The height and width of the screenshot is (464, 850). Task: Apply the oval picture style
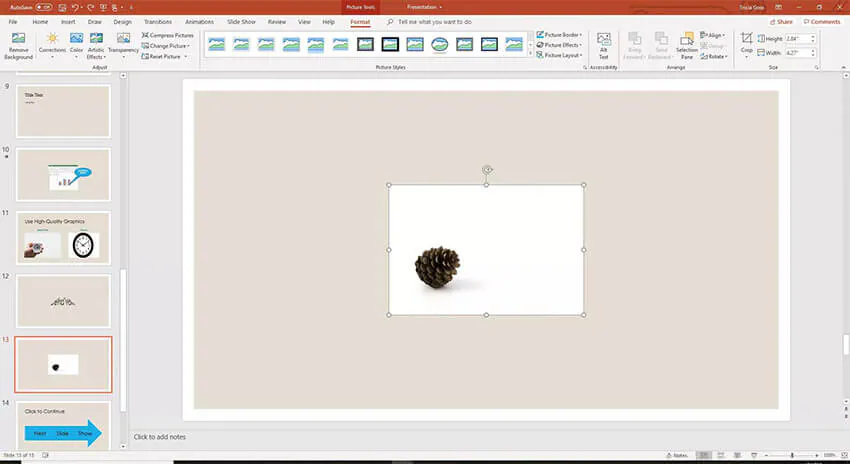440,44
